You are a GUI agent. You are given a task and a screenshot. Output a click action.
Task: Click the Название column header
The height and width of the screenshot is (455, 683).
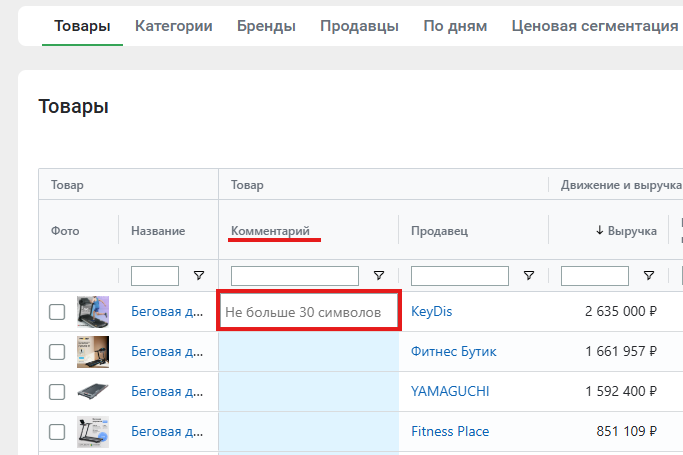pos(158,231)
